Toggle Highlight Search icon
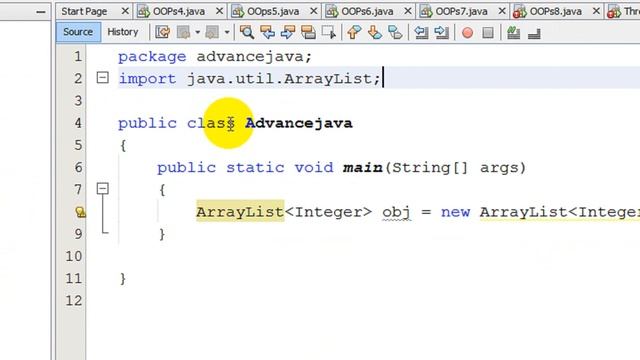This screenshot has width=640, height=360. click(x=308, y=32)
